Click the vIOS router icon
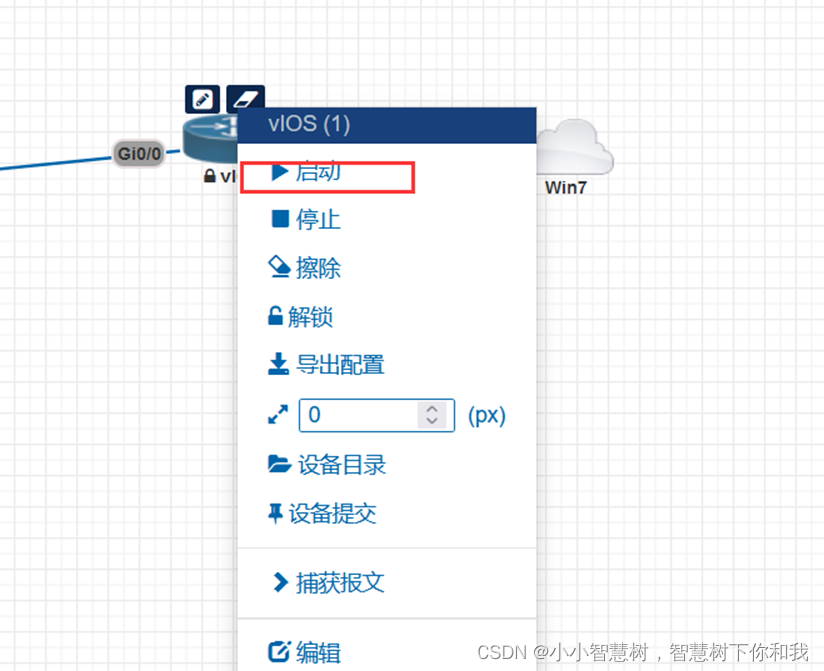The height and width of the screenshot is (671, 824). coord(210,138)
